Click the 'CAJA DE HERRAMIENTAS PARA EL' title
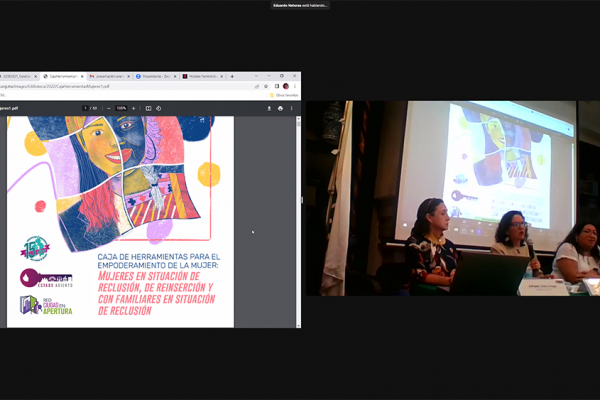The width and height of the screenshot is (600, 400). click(x=159, y=256)
